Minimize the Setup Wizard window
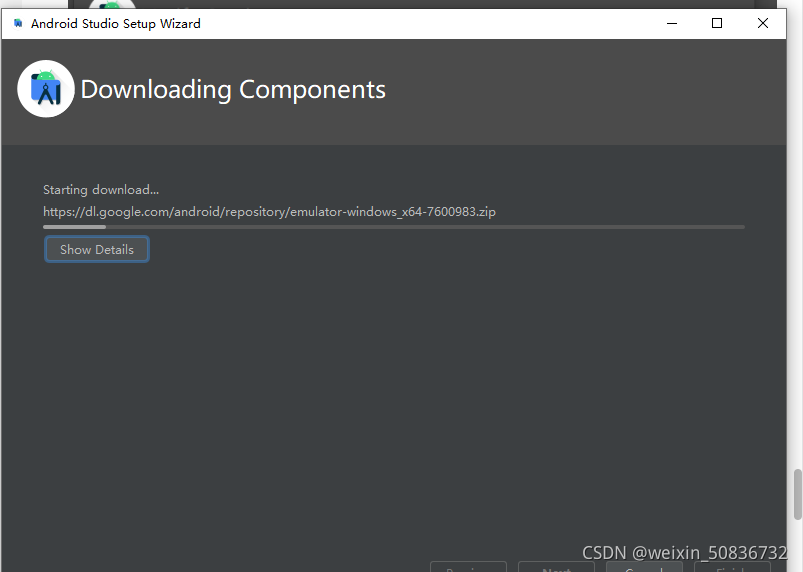Viewport: 803px width, 572px height. pyautogui.click(x=672, y=24)
